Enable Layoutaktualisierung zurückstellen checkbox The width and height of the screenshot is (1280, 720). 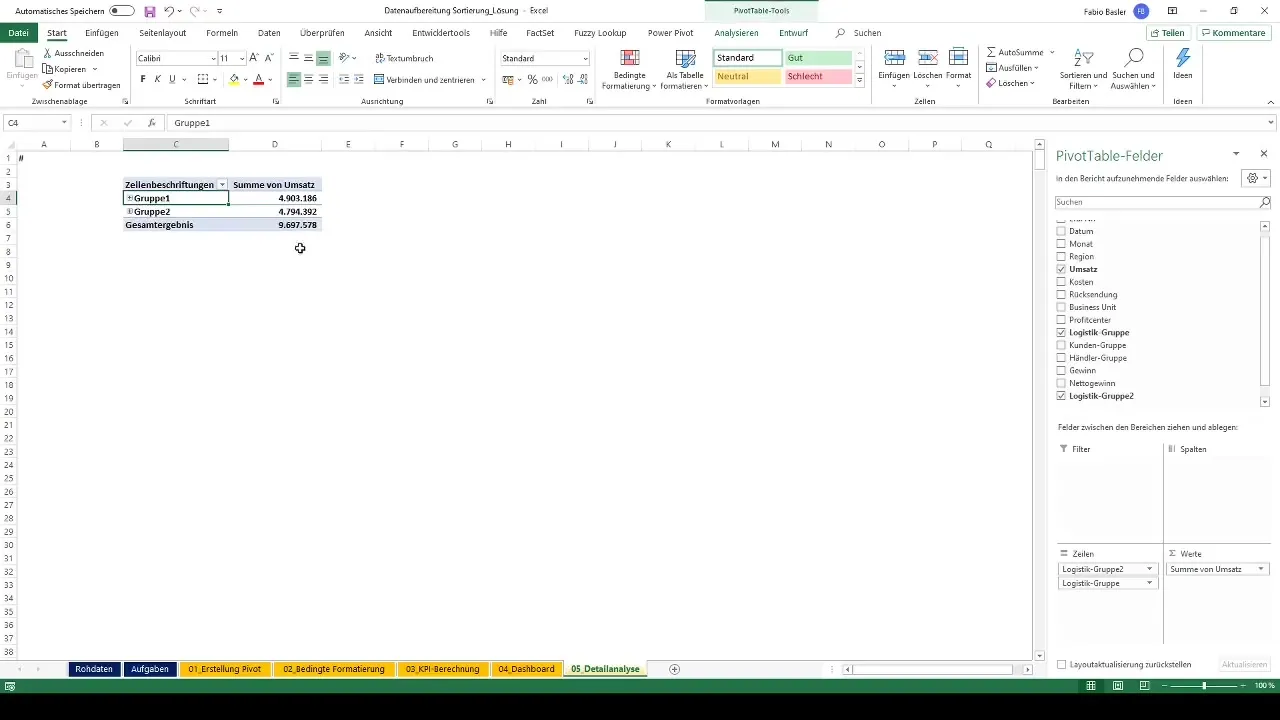[1062, 664]
